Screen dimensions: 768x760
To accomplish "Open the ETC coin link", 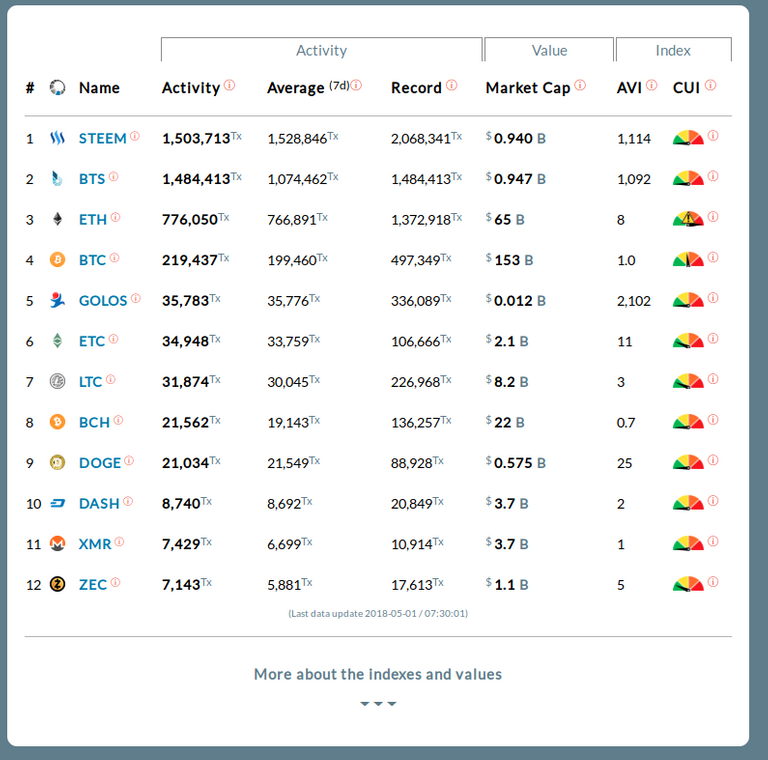I will coord(92,341).
